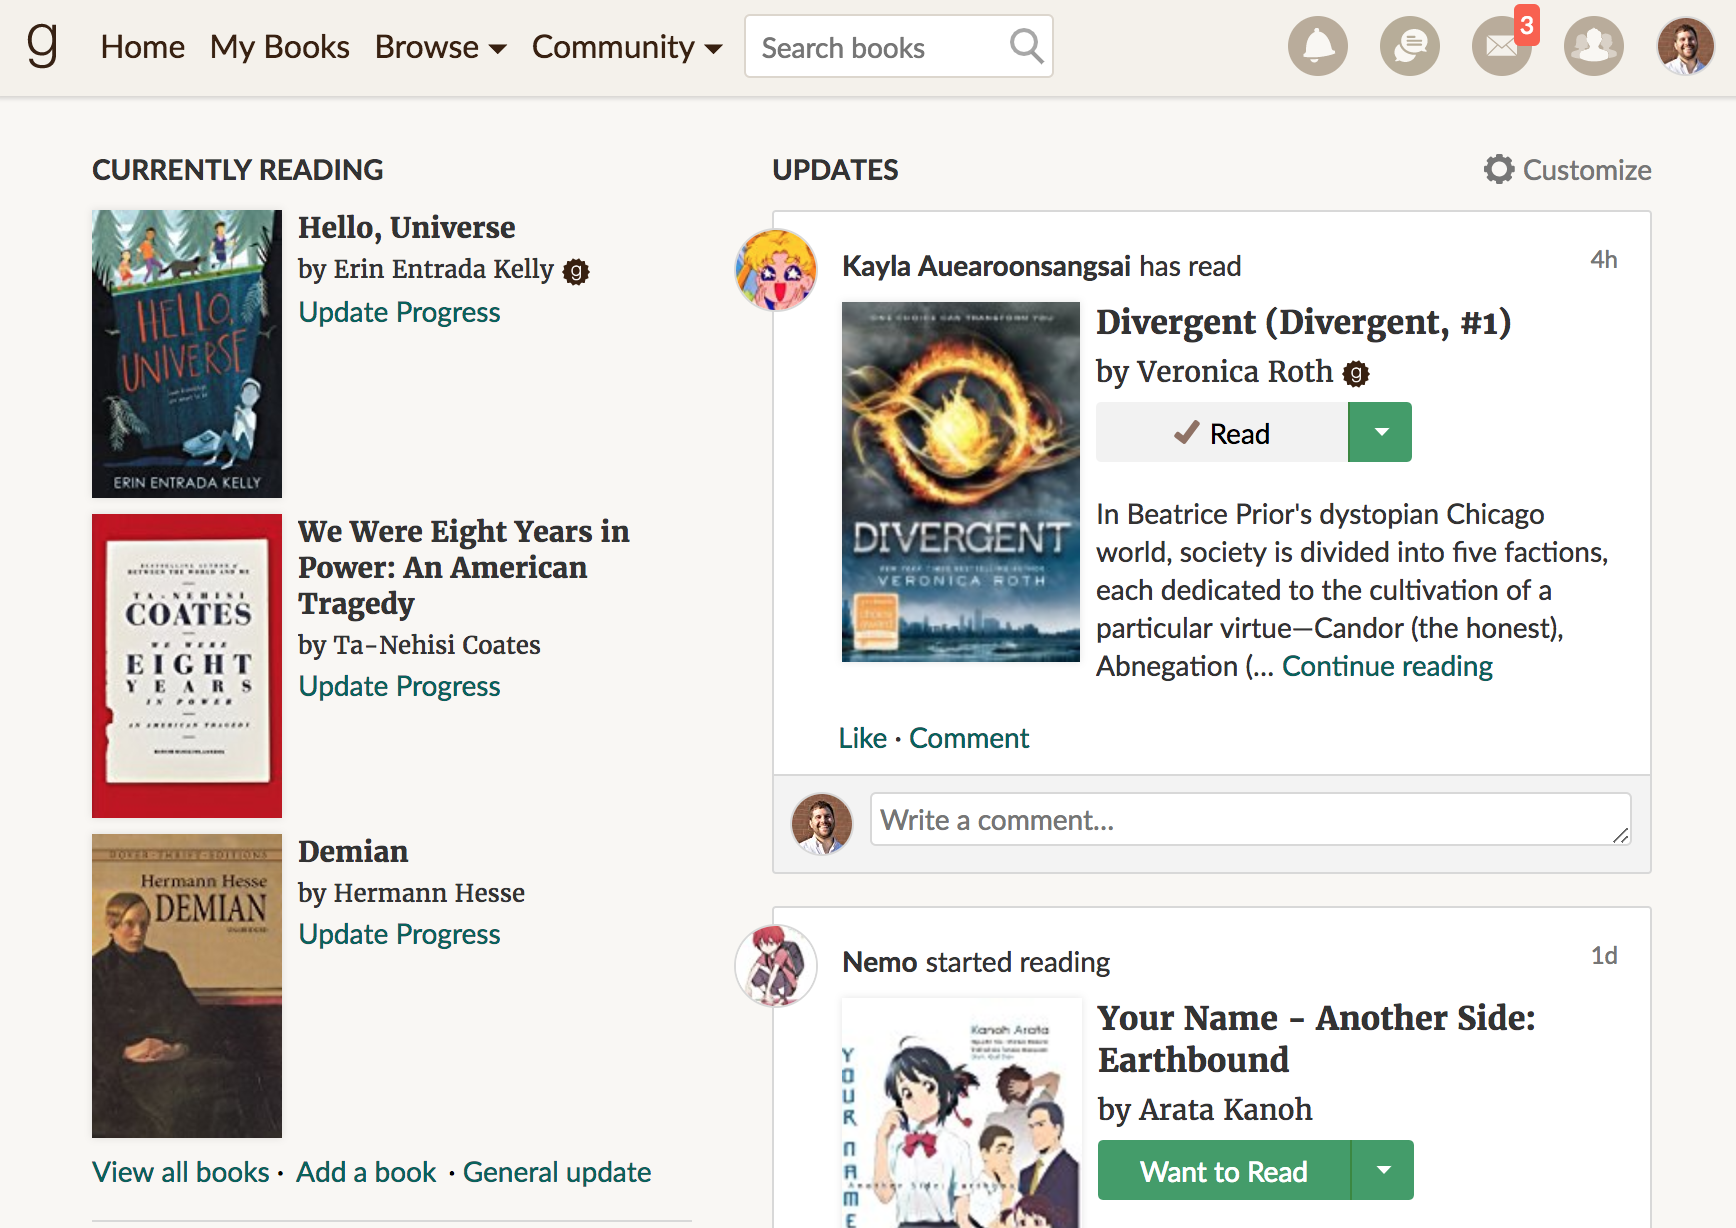Open the View all books link

point(181,1172)
